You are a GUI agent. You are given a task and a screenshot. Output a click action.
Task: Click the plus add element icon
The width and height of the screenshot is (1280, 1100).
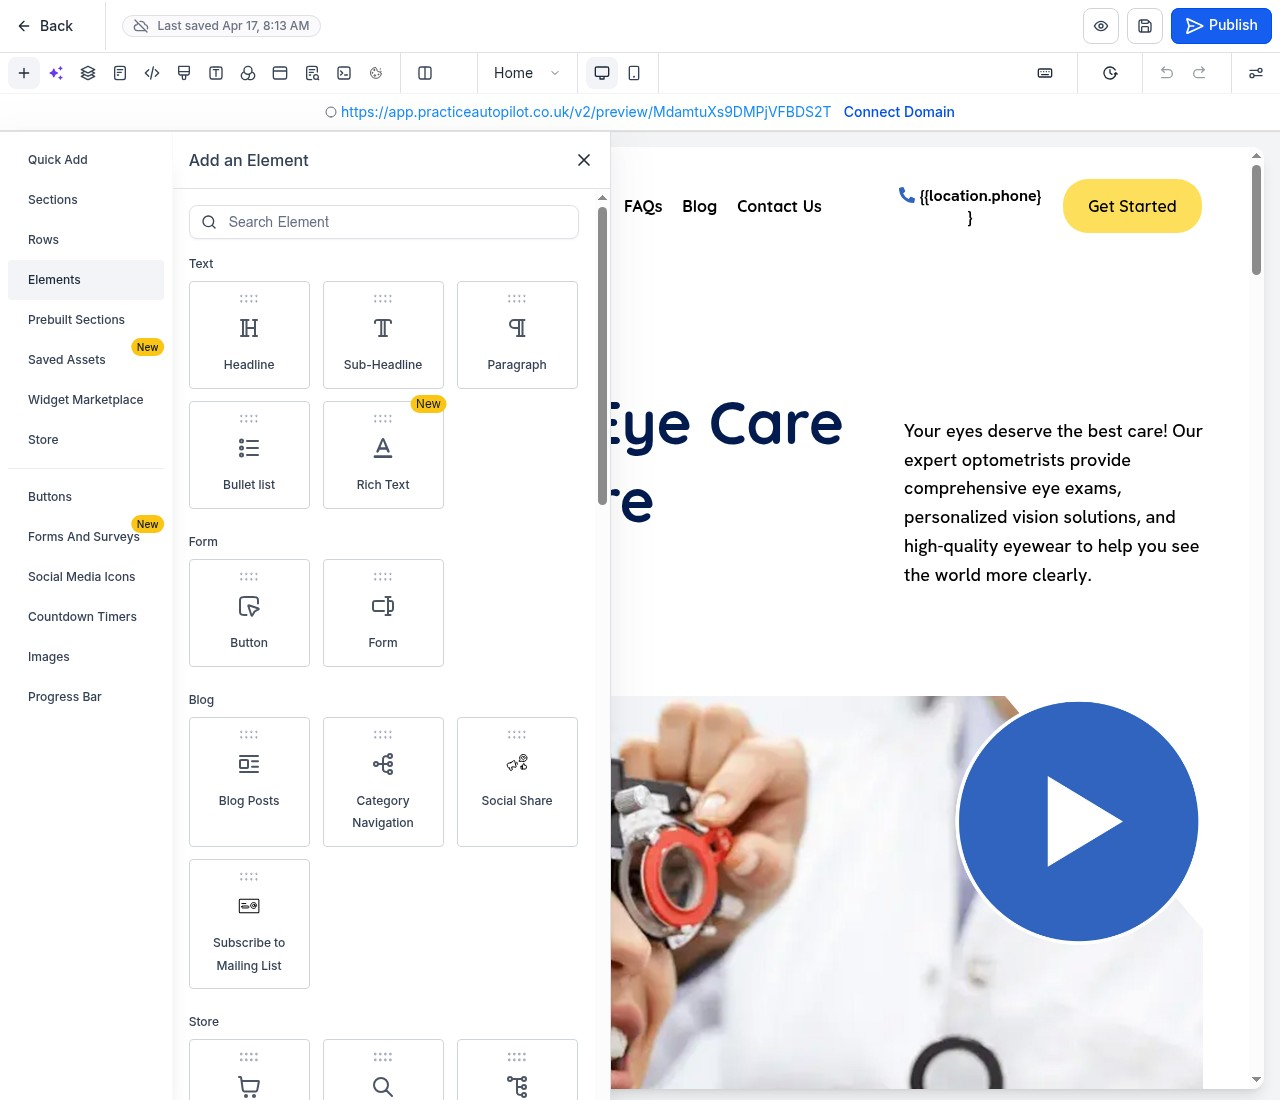coord(24,73)
